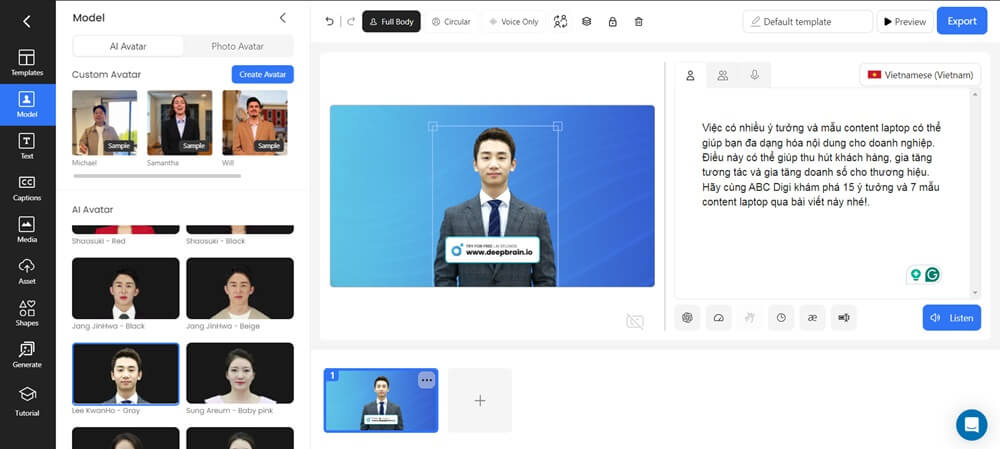This screenshot has width=1000, height=449.
Task: Click the undo arrow
Action: pos(330,21)
